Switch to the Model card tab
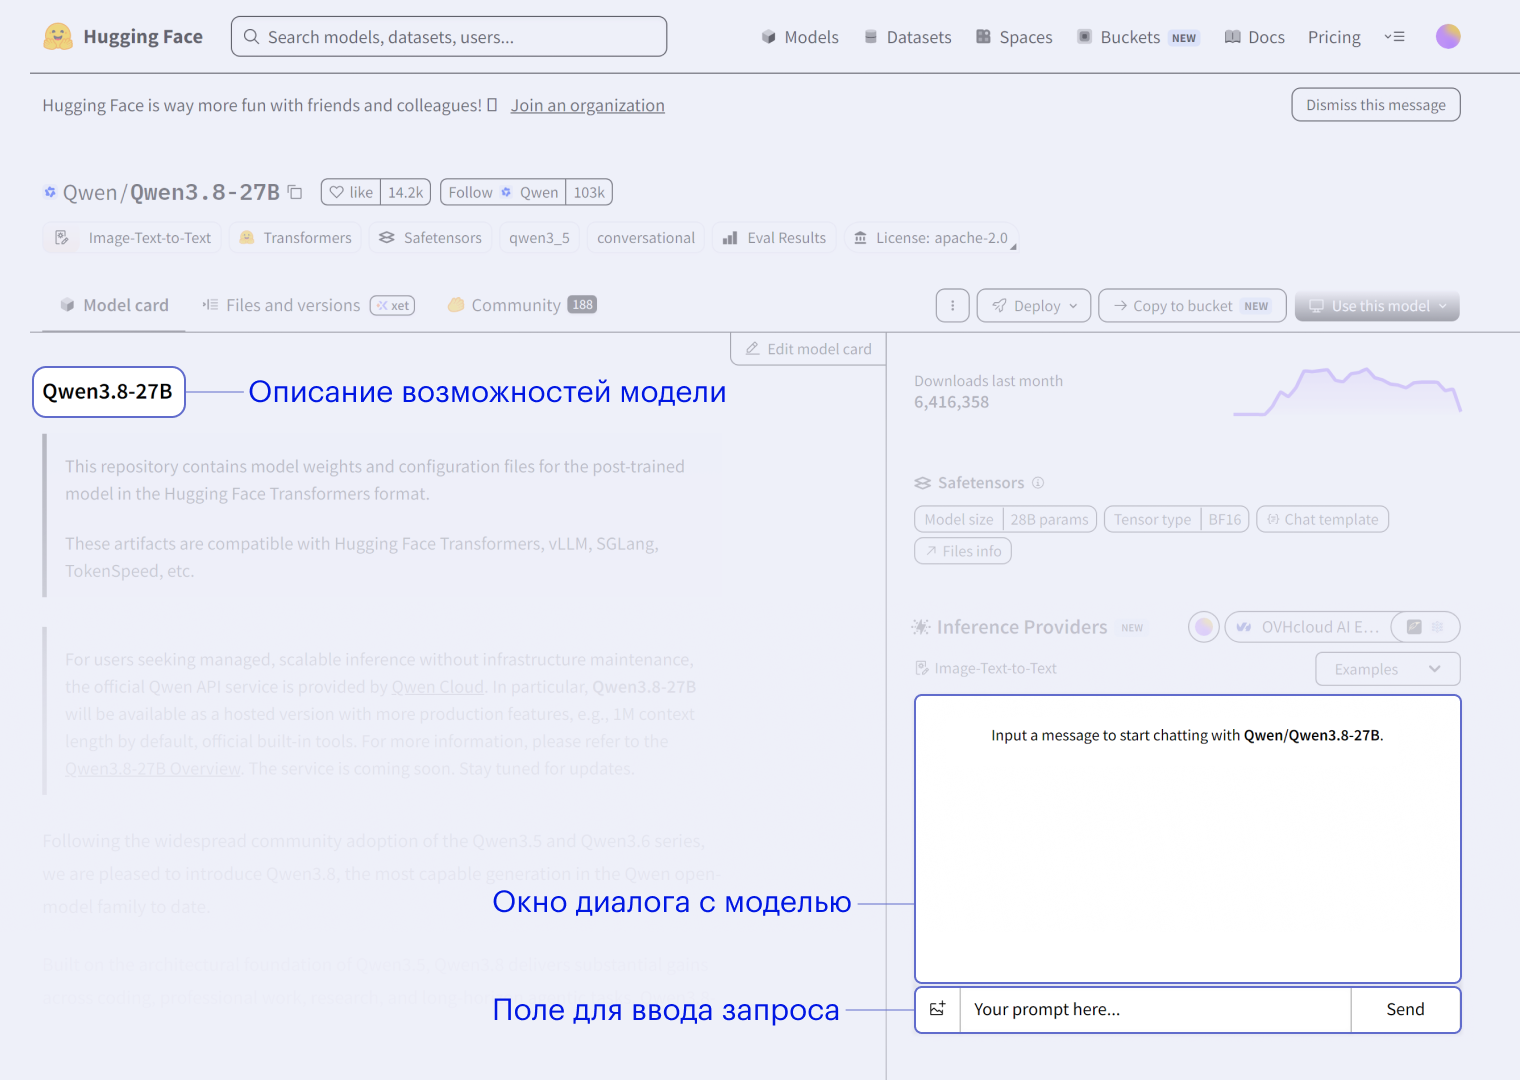 (114, 305)
